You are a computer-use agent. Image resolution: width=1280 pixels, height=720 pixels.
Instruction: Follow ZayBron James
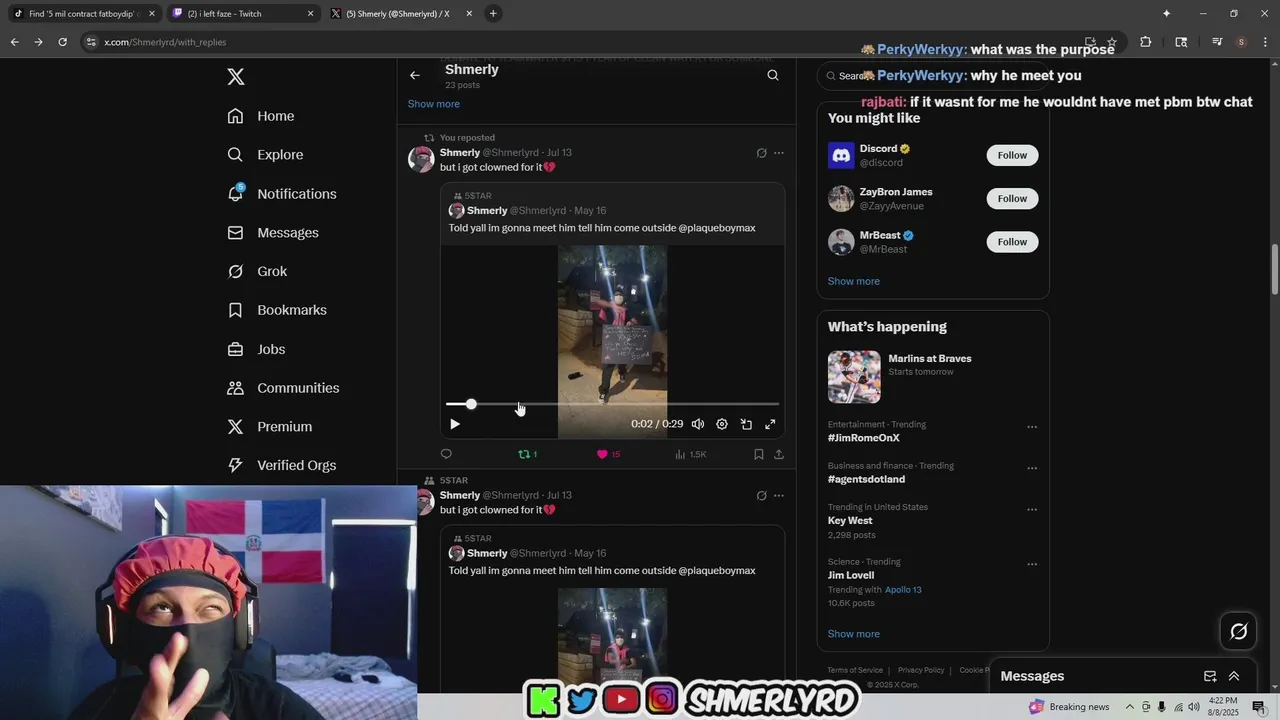click(x=1012, y=198)
